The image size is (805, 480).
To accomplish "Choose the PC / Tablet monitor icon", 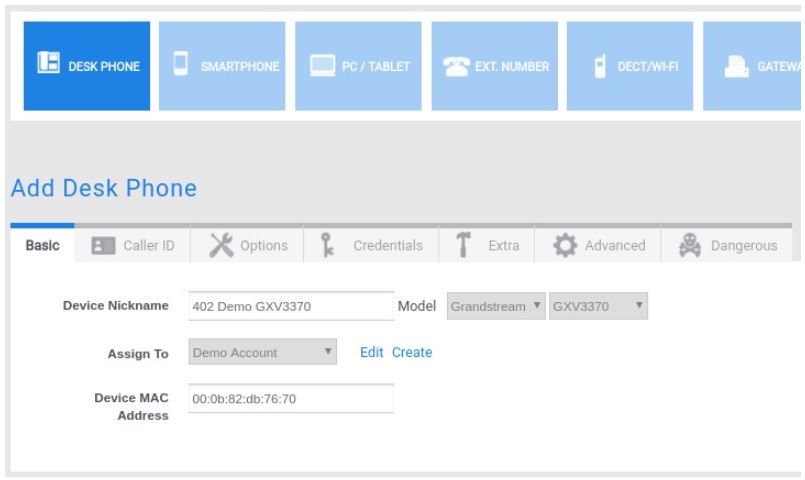I will [320, 67].
